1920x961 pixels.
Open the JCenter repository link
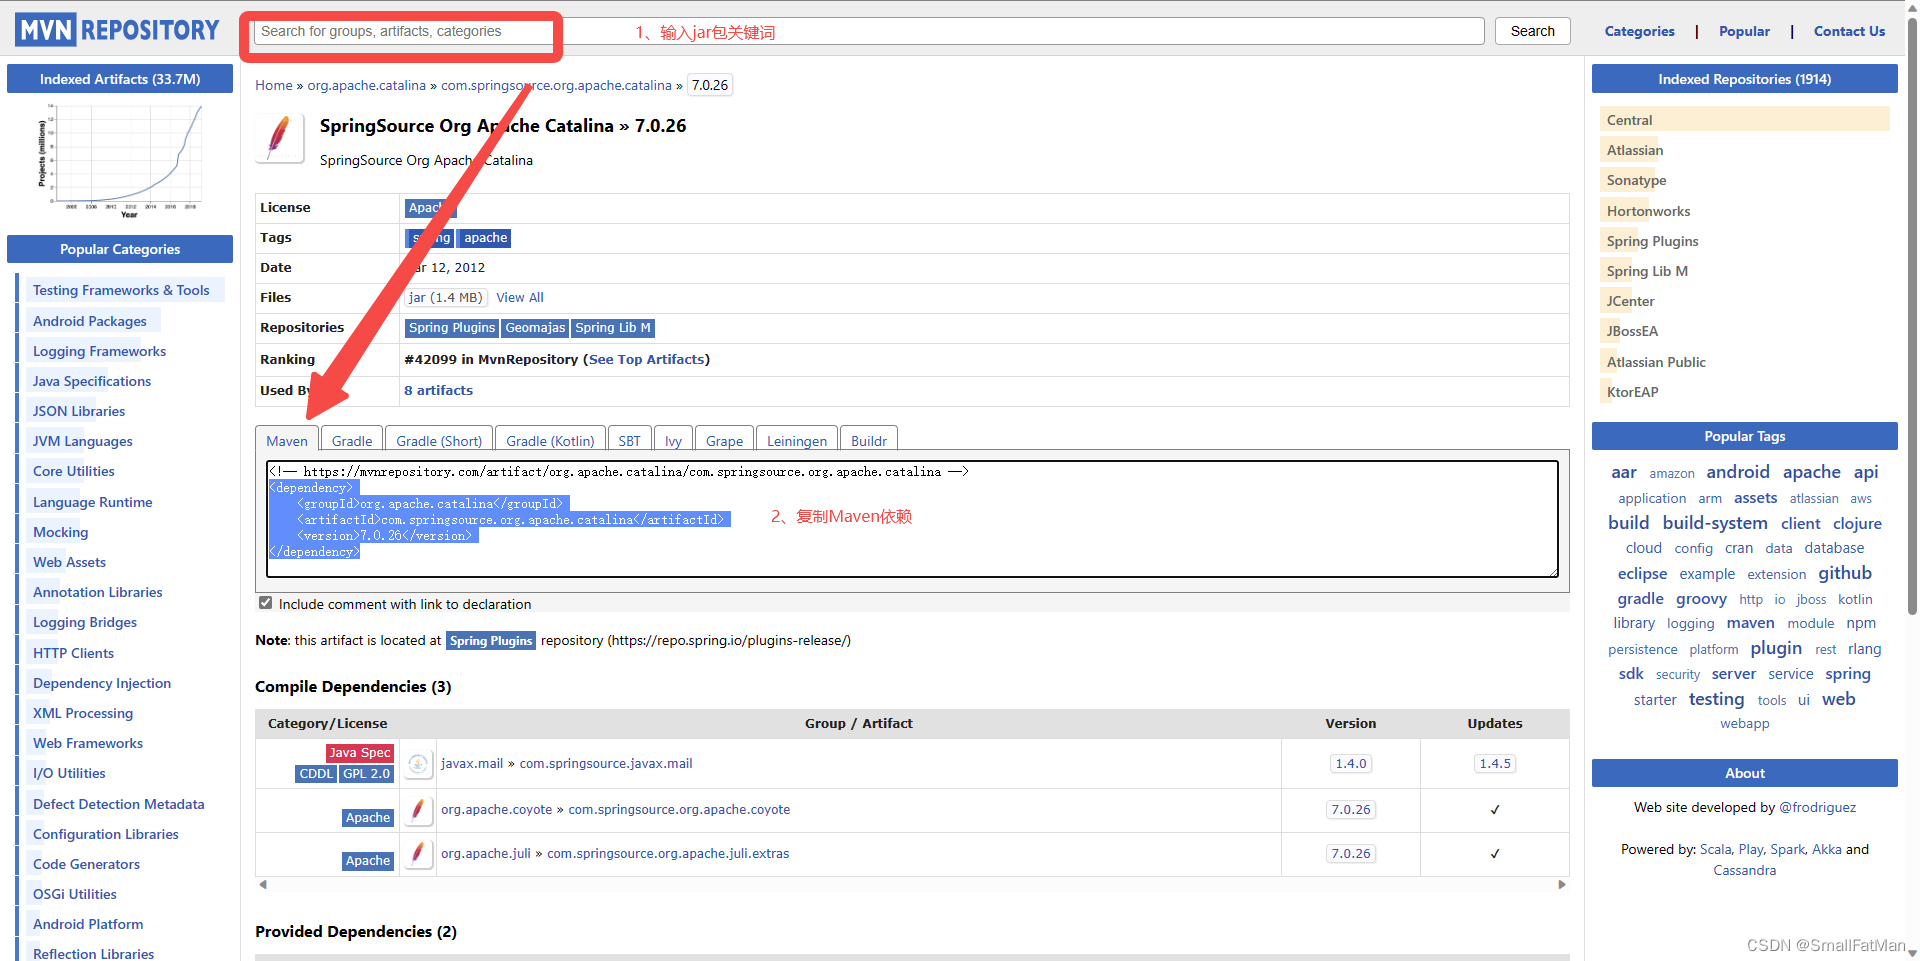click(1630, 301)
